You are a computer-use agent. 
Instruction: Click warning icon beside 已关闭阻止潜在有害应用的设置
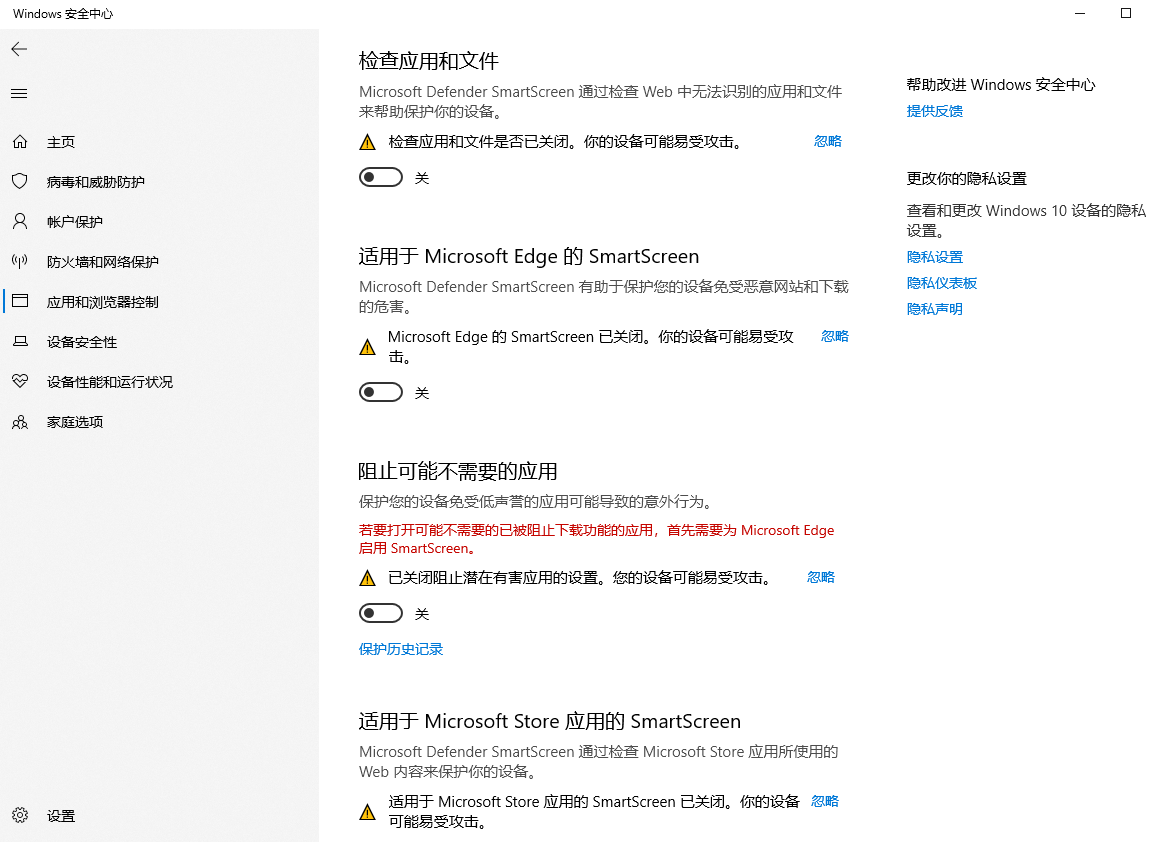click(x=367, y=578)
